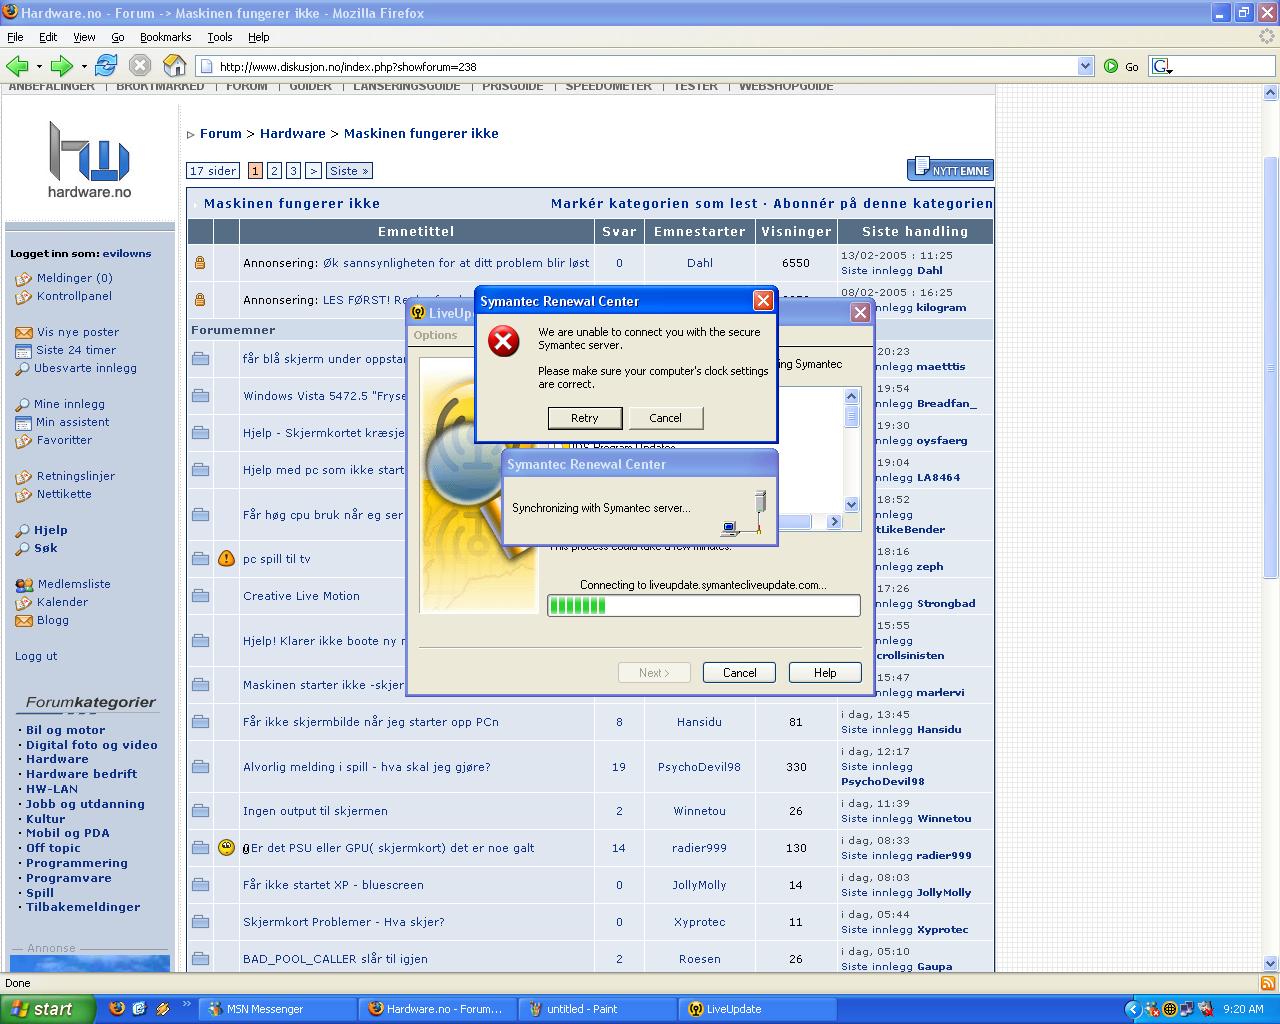Click warning icon next to 'pc spill til tv'

point(227,558)
